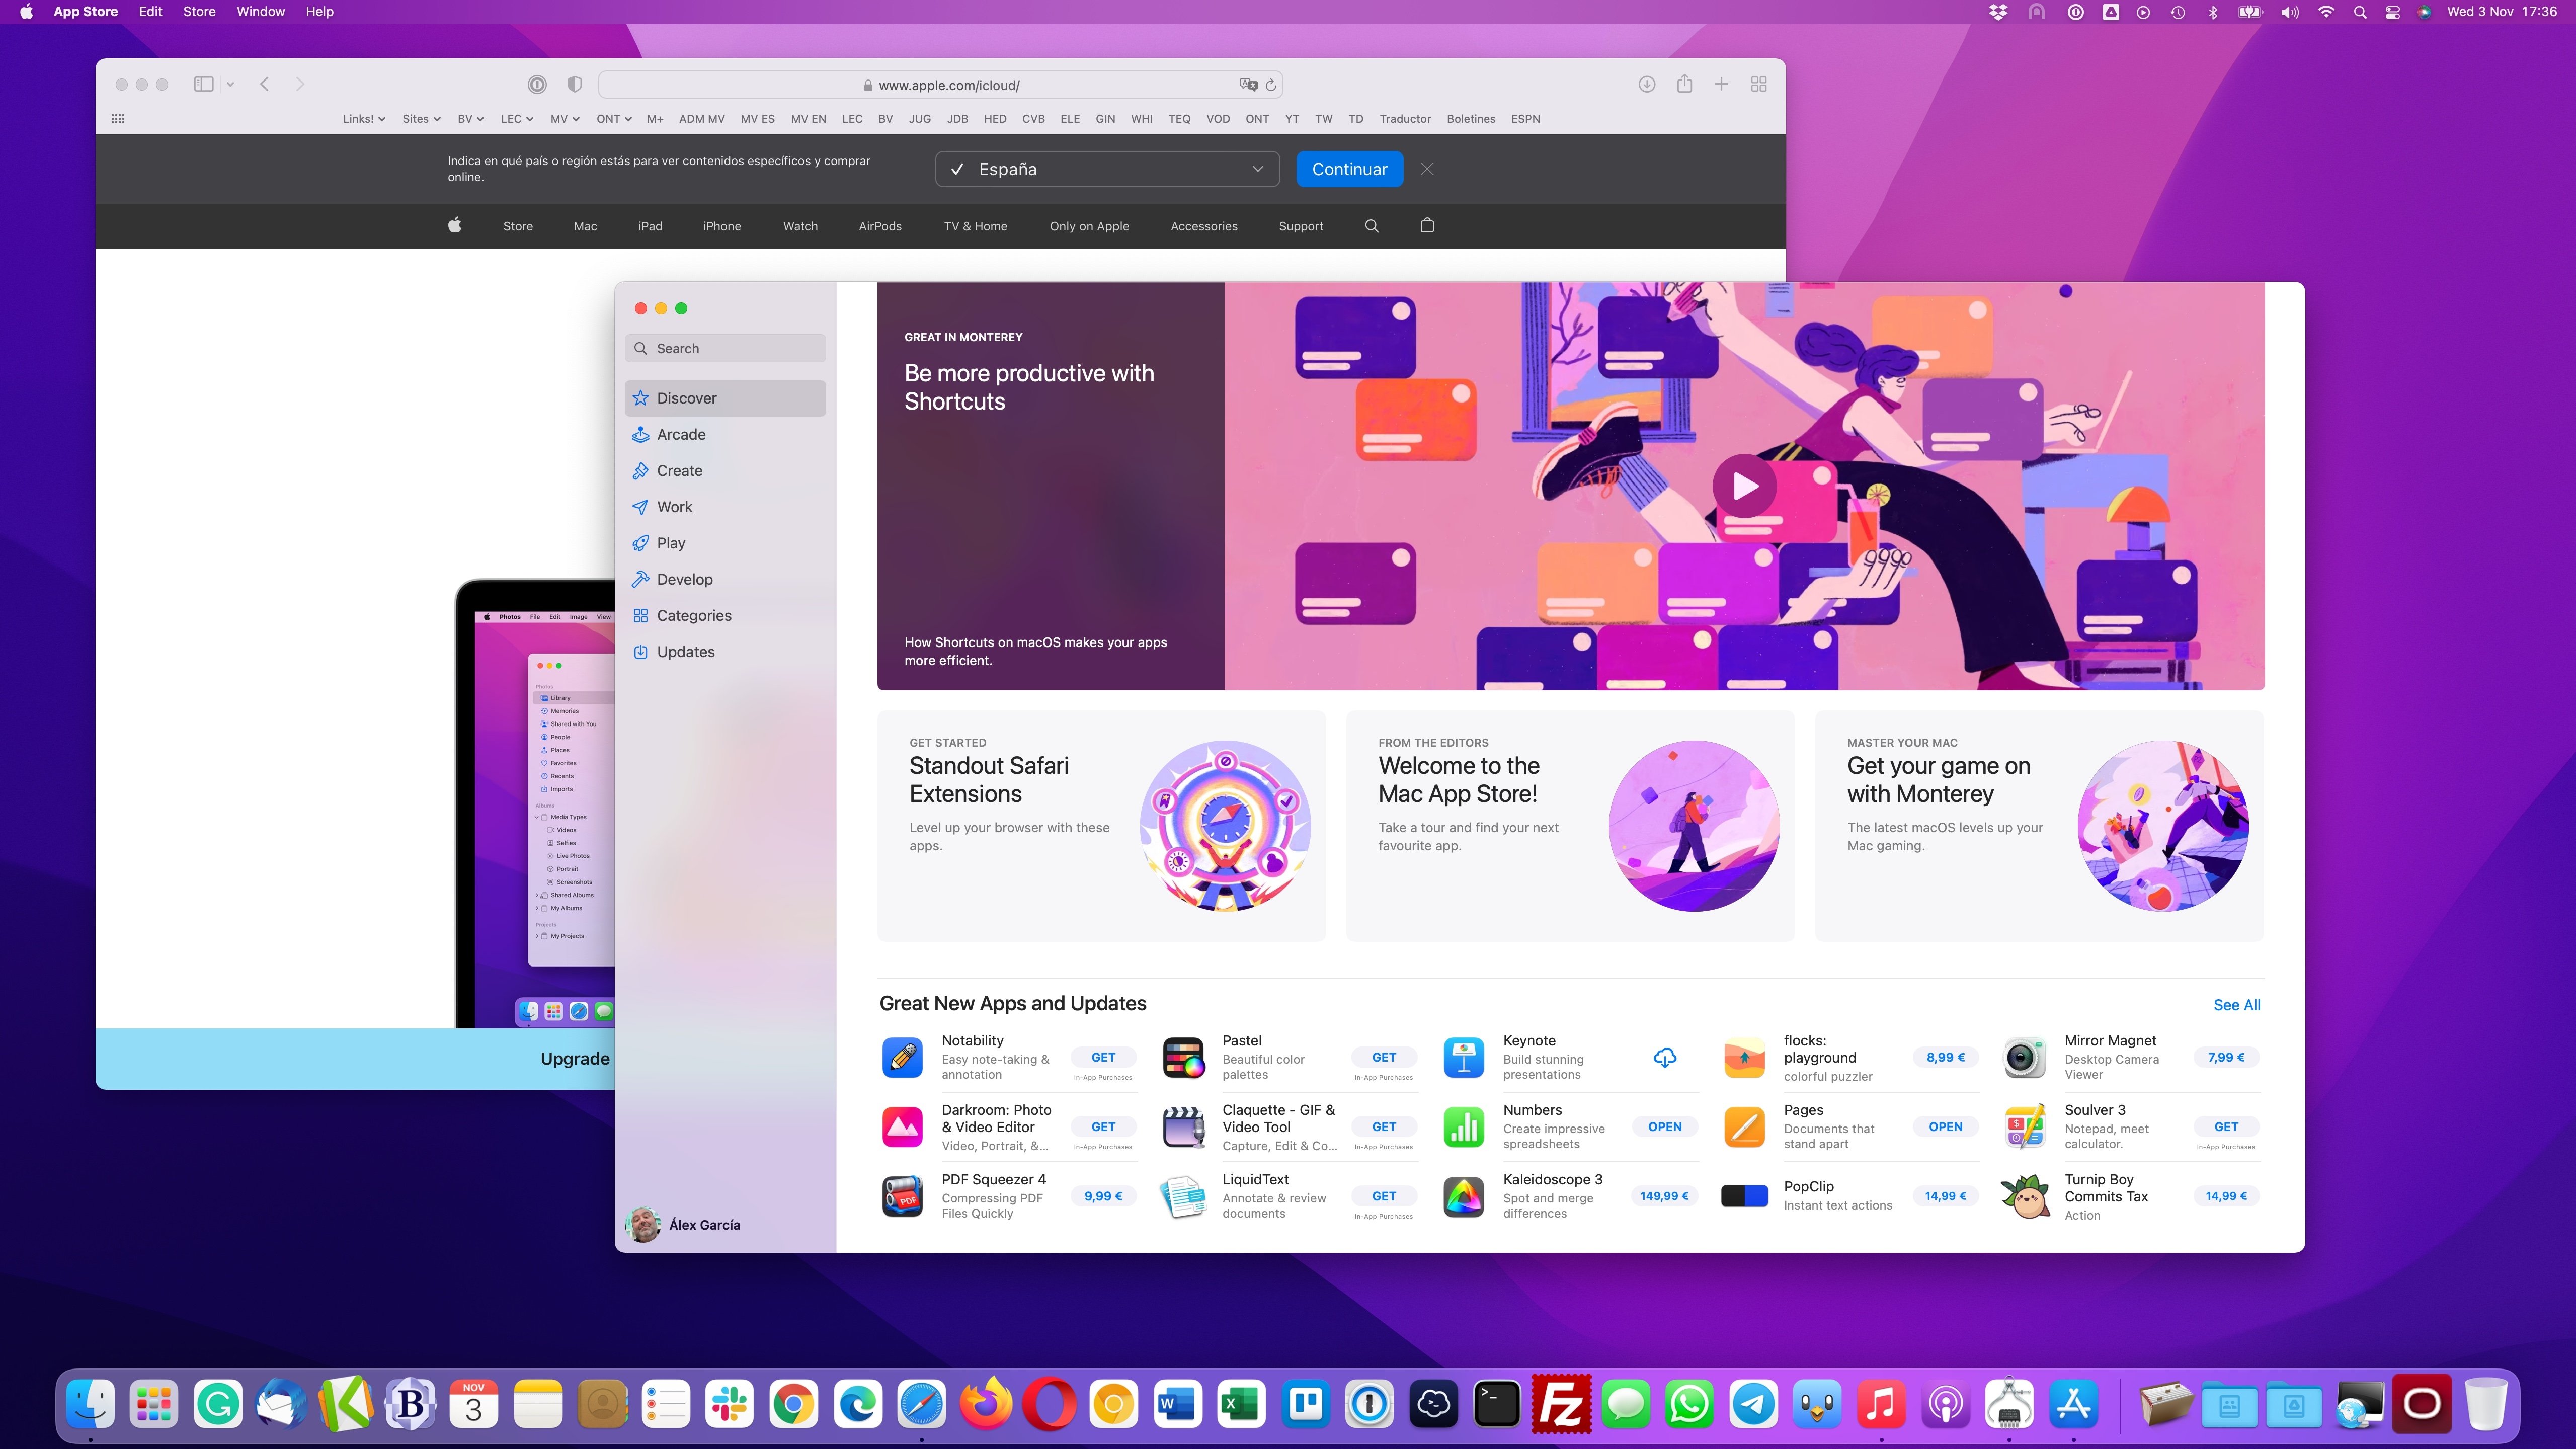Click the Turnip Boy Commits Tax app icon
The width and height of the screenshot is (2576, 1449).
pos(2025,1196)
